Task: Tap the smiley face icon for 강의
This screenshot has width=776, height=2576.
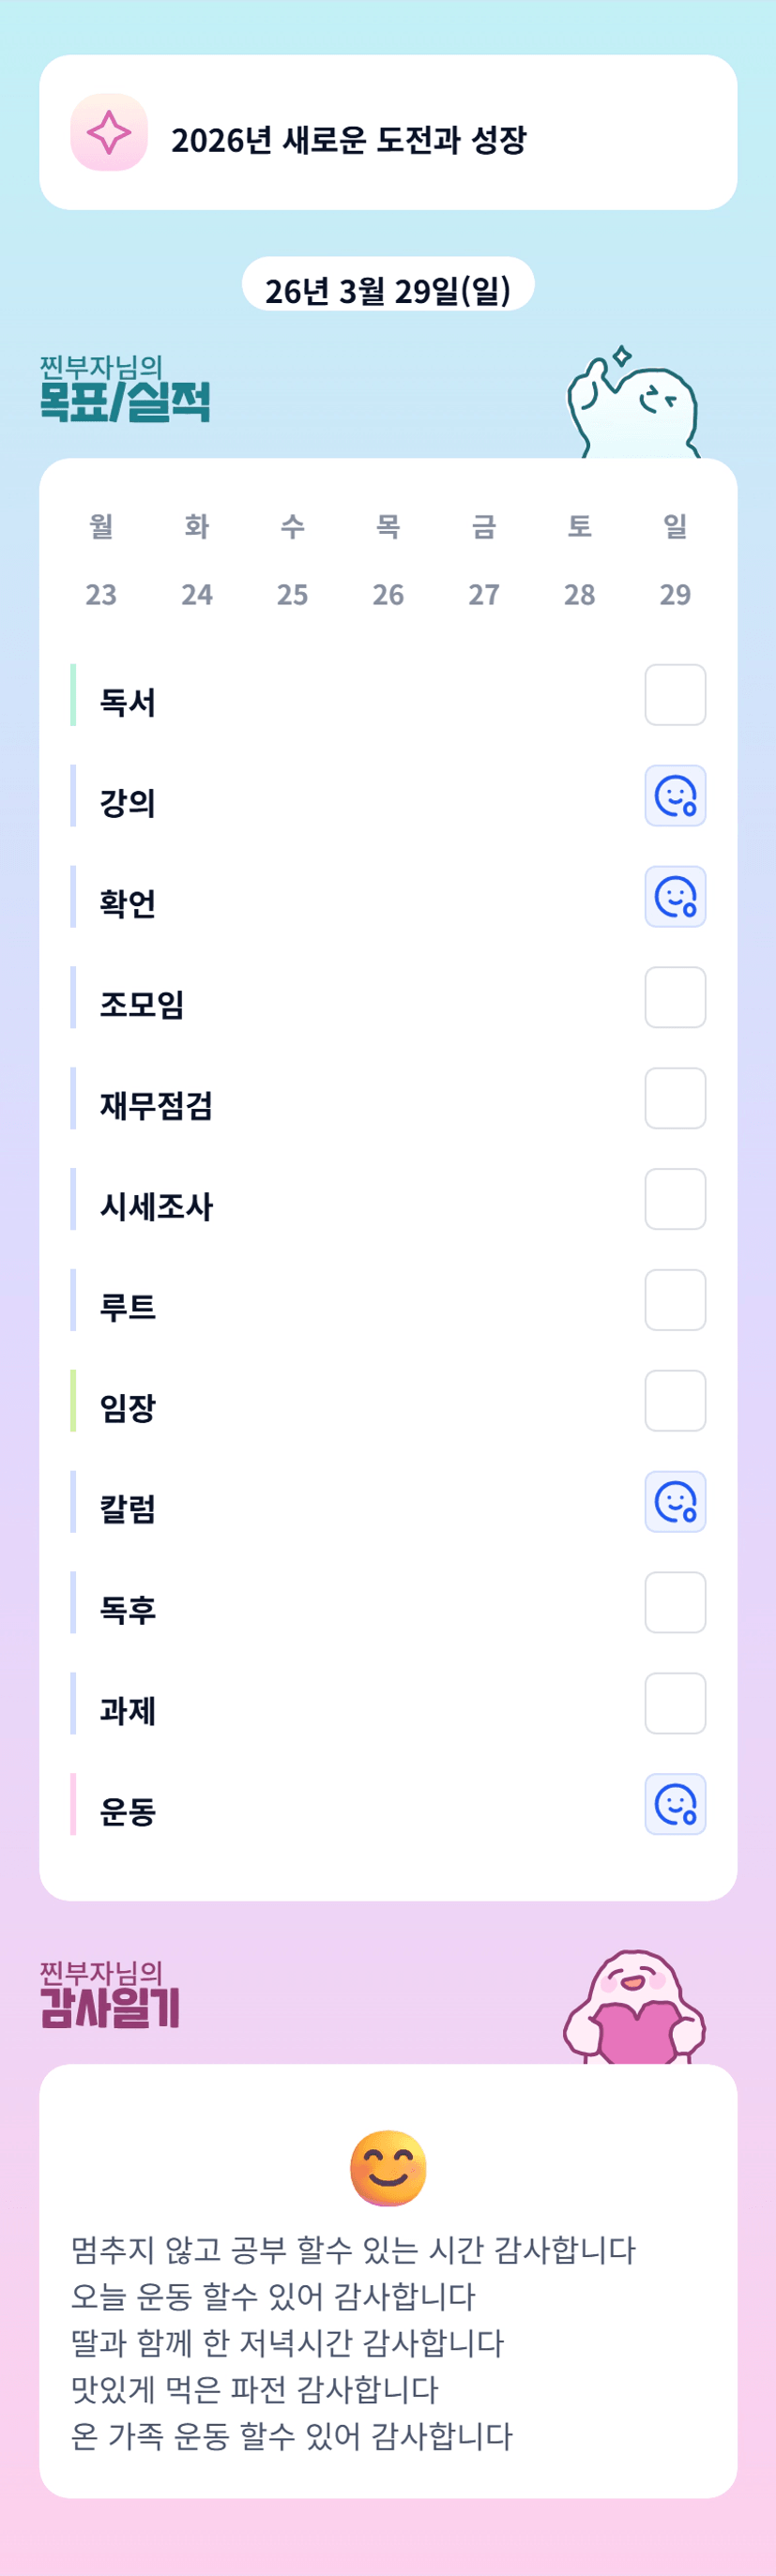Action: pos(675,796)
